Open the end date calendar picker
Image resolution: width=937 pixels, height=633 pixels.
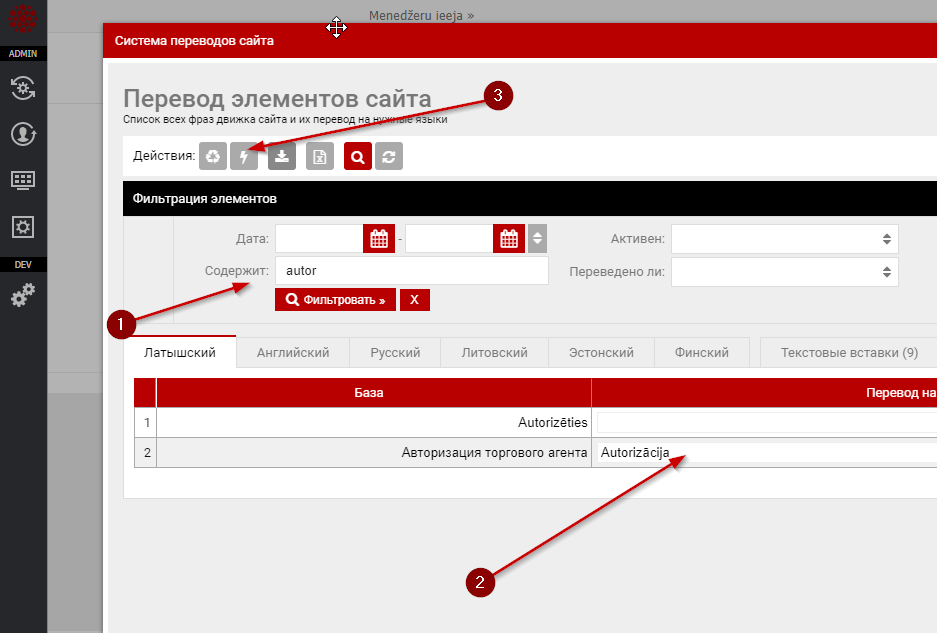(x=508, y=239)
